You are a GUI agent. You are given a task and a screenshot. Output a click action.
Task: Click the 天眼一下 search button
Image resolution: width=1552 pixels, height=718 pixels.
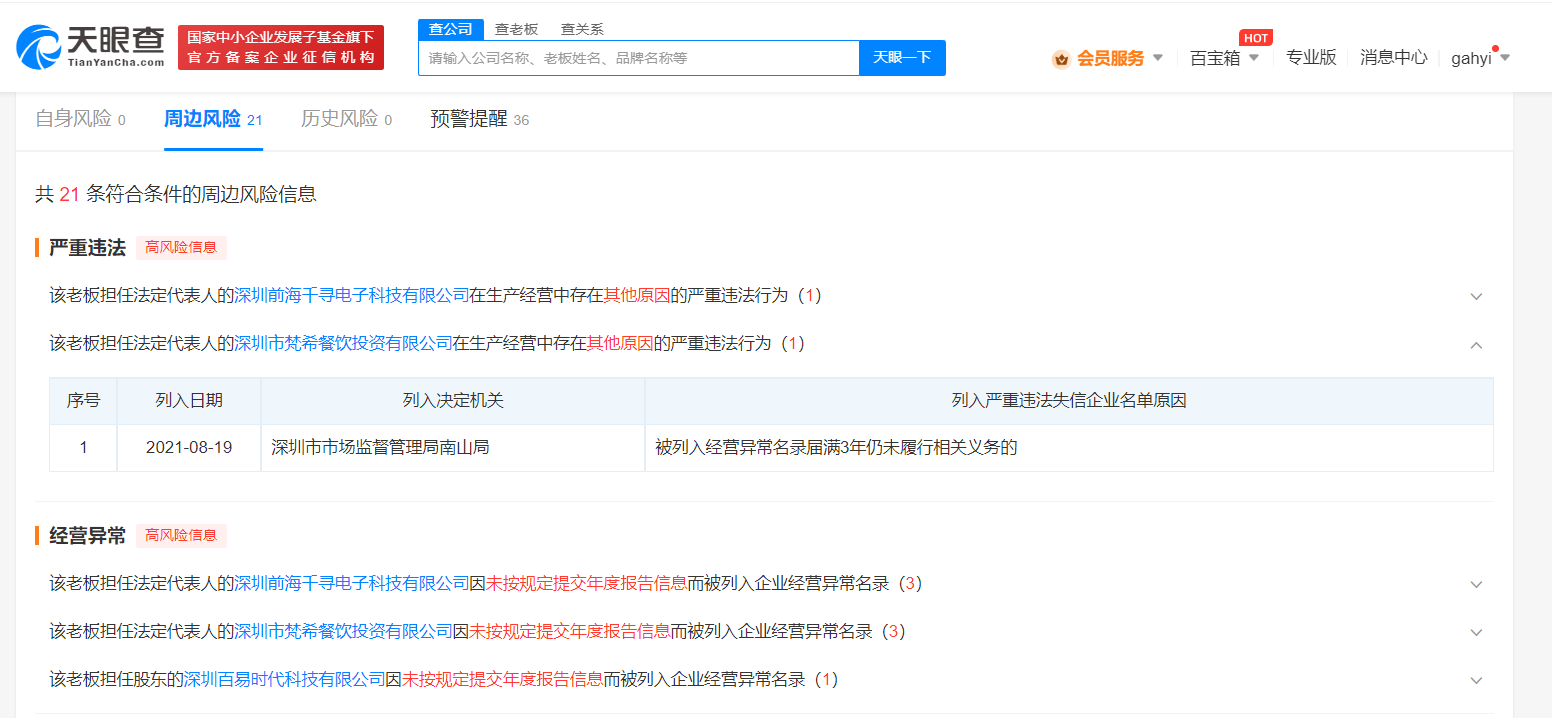pyautogui.click(x=902, y=58)
